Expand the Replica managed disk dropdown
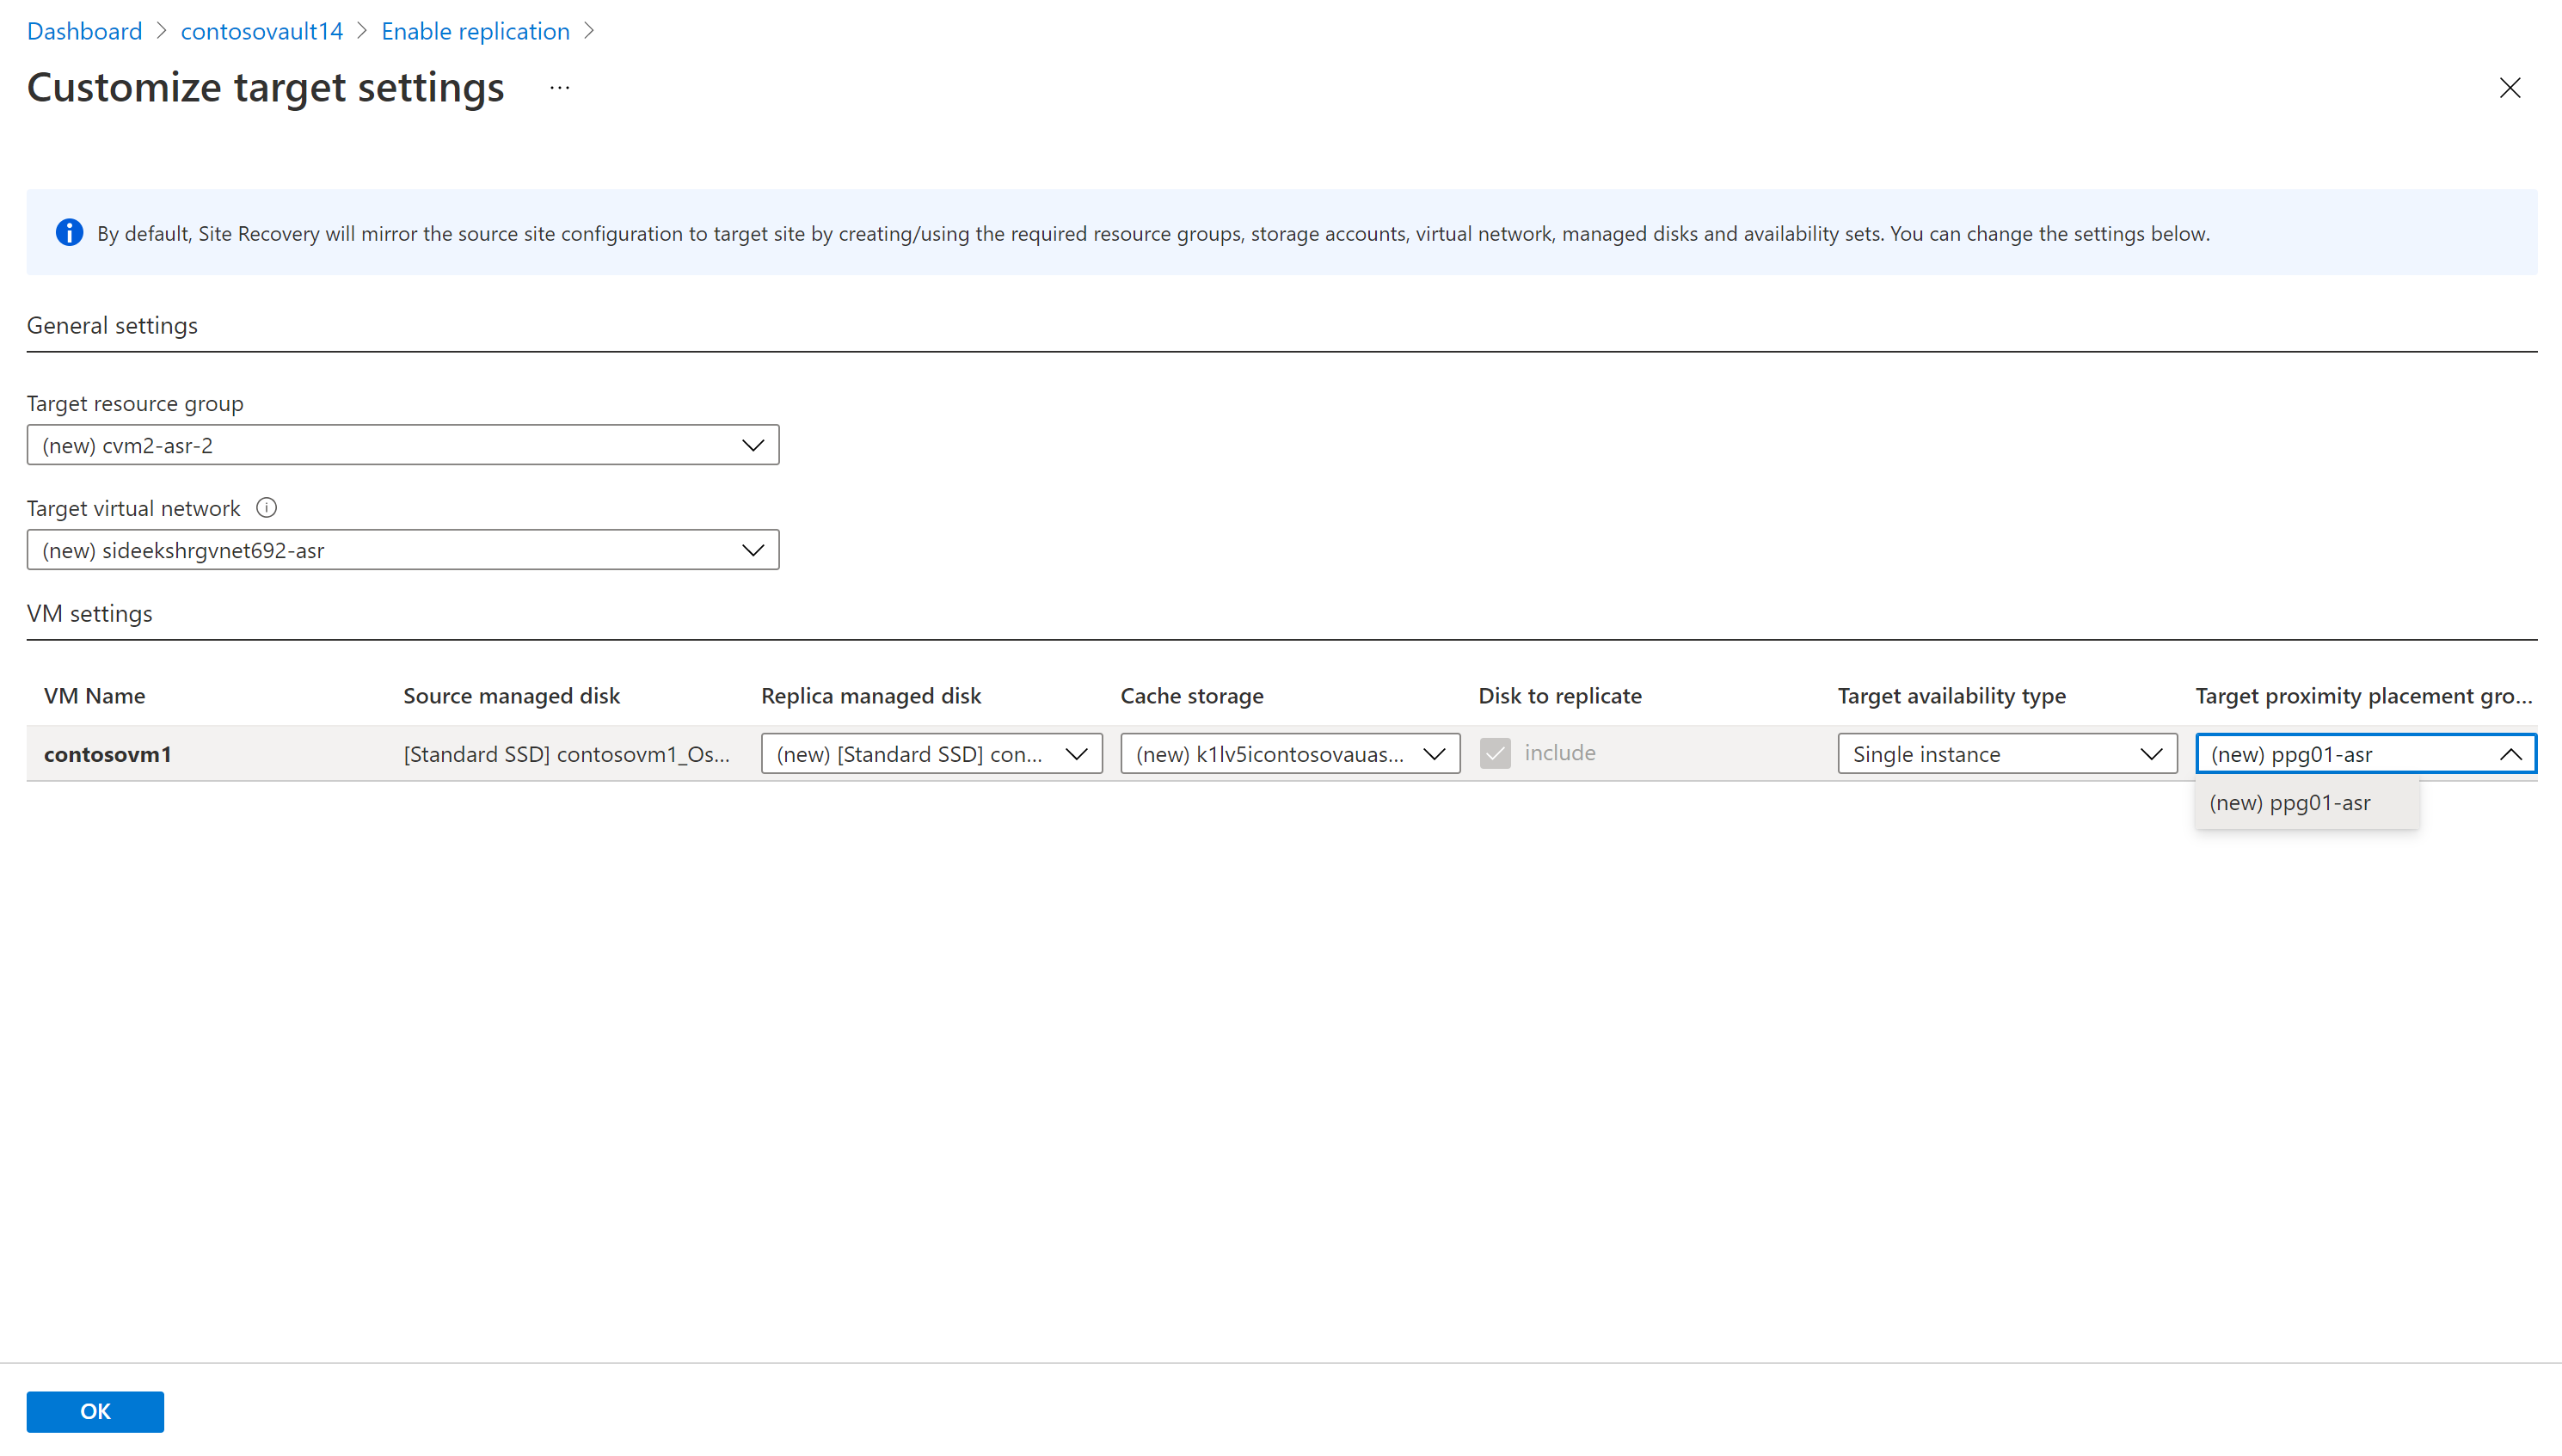The height and width of the screenshot is (1456, 2562). 931,754
